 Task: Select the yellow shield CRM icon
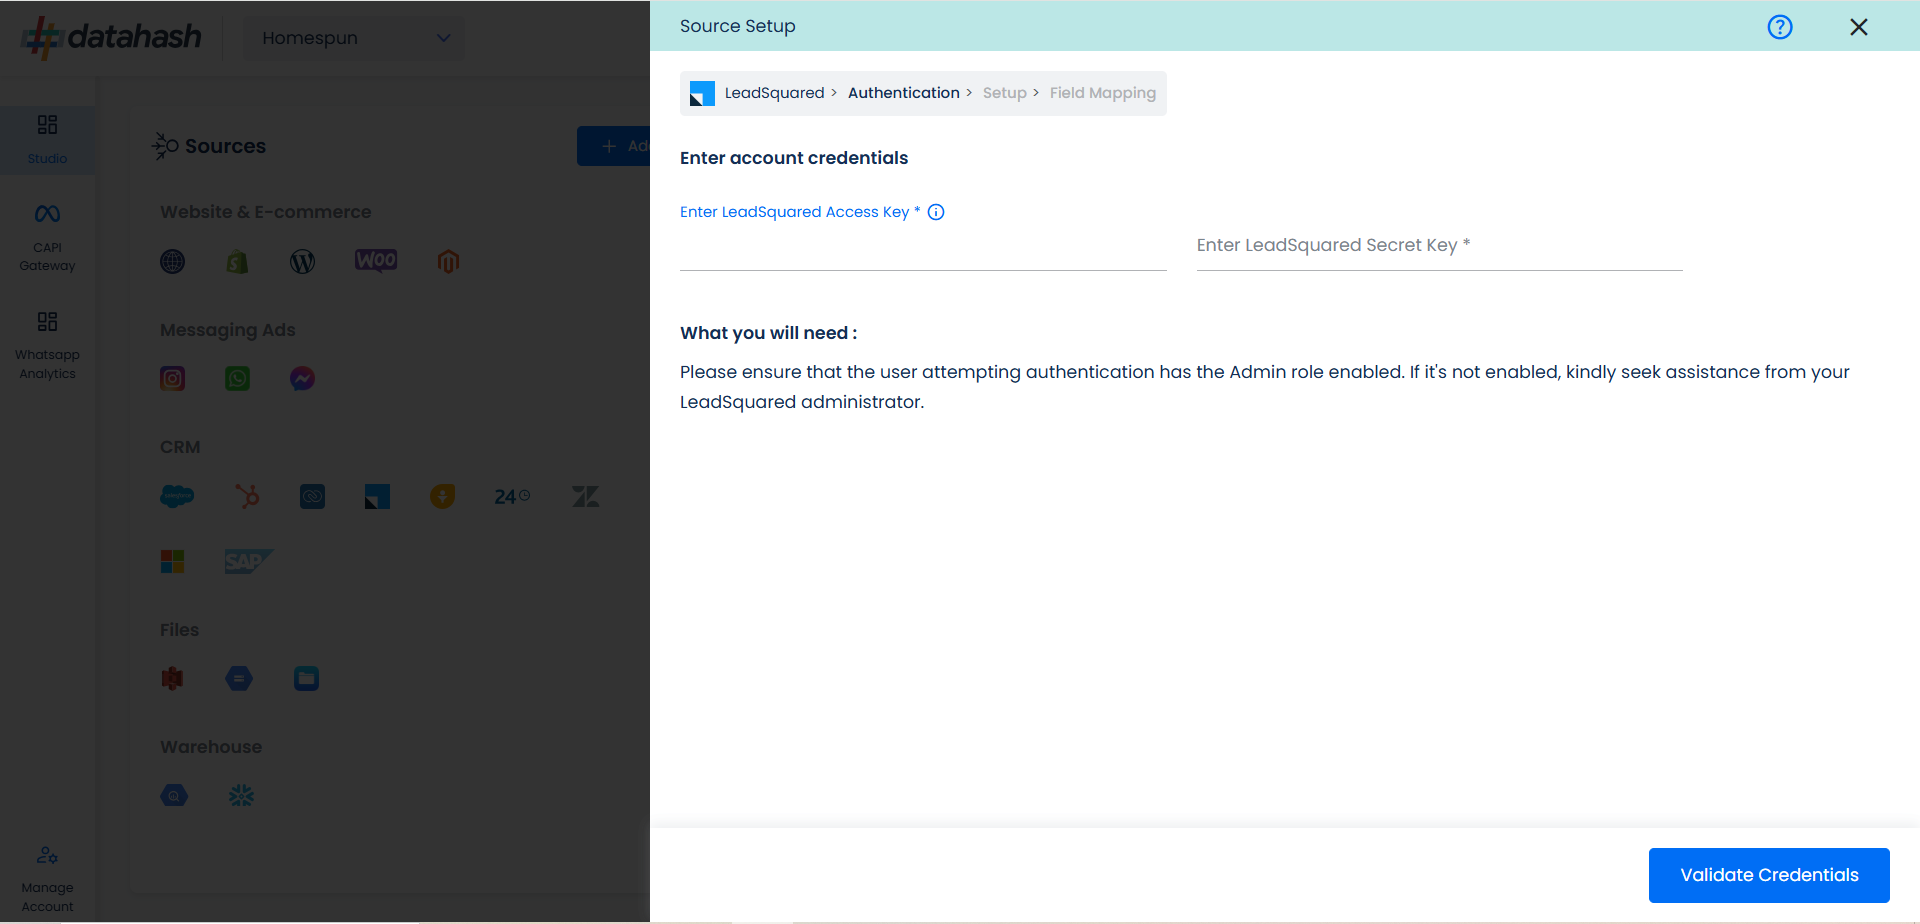pos(442,496)
